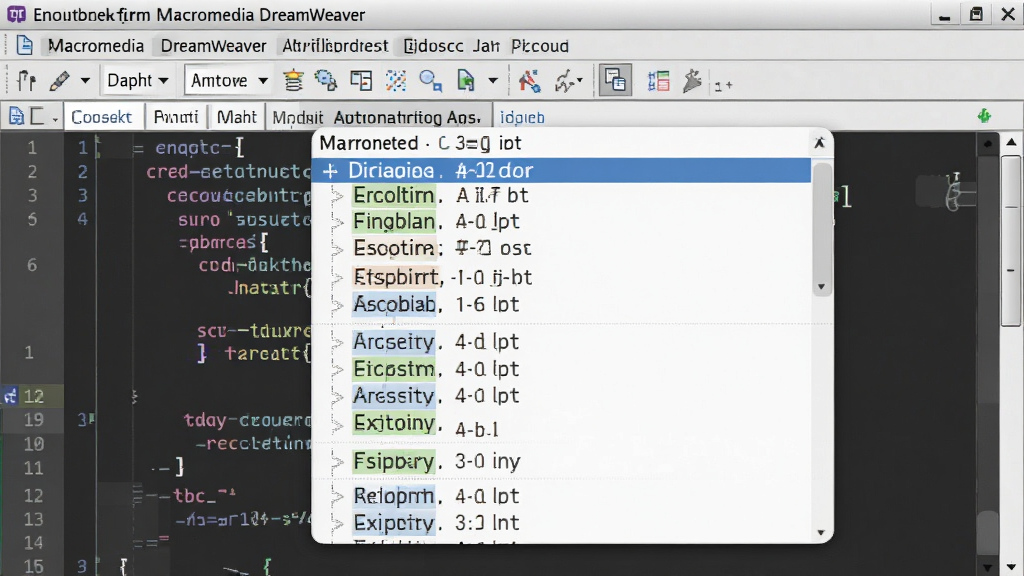The width and height of the screenshot is (1024, 576).
Task: Open the Macromedia menu
Action: click(95, 46)
